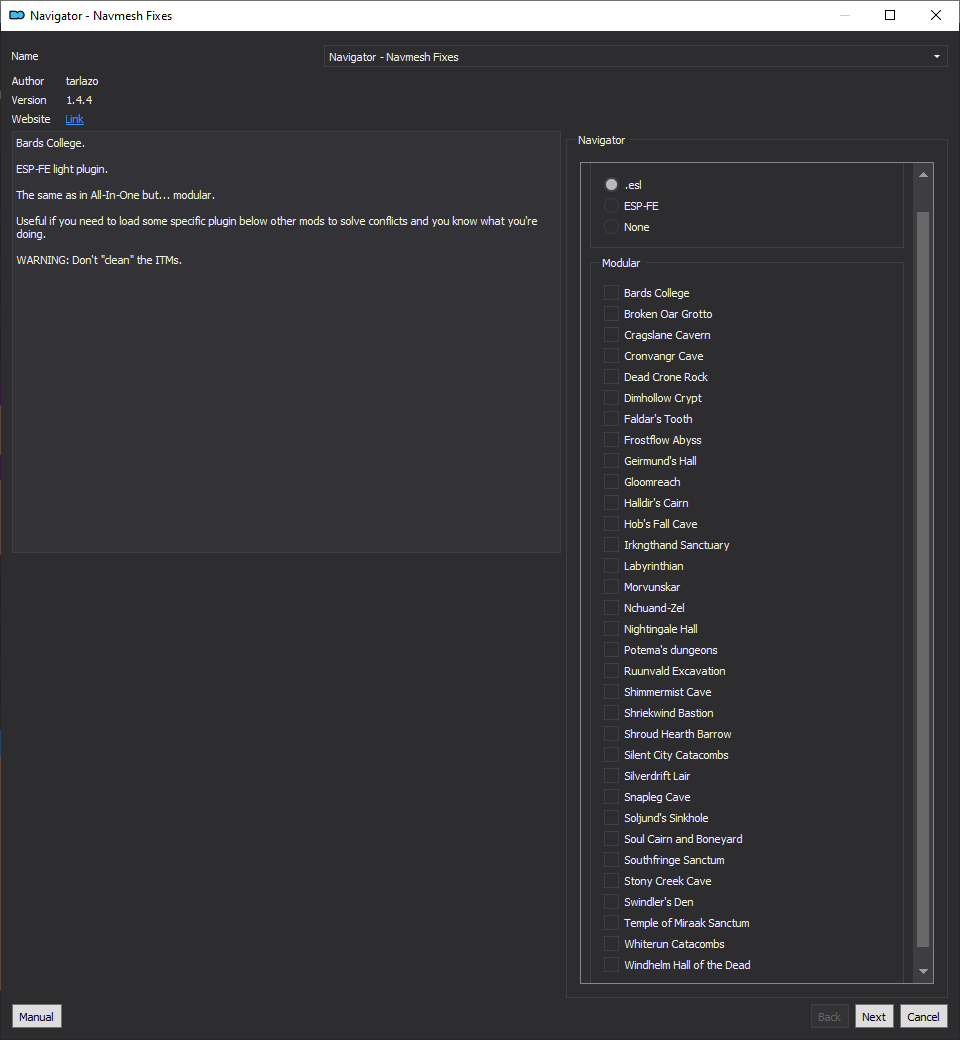Open the Name dropdown arrow
960x1040 pixels.
[x=937, y=56]
